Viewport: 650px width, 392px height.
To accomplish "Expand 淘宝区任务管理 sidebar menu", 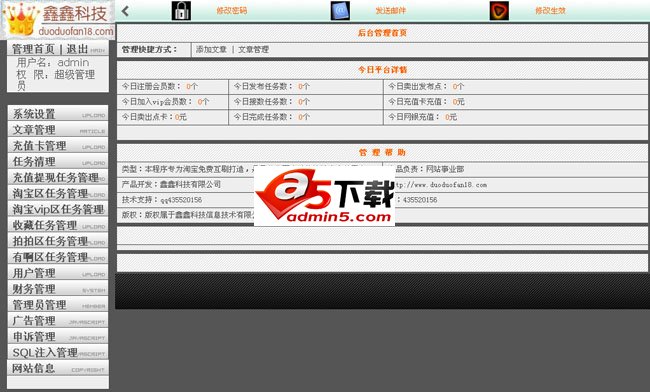I will point(58,193).
